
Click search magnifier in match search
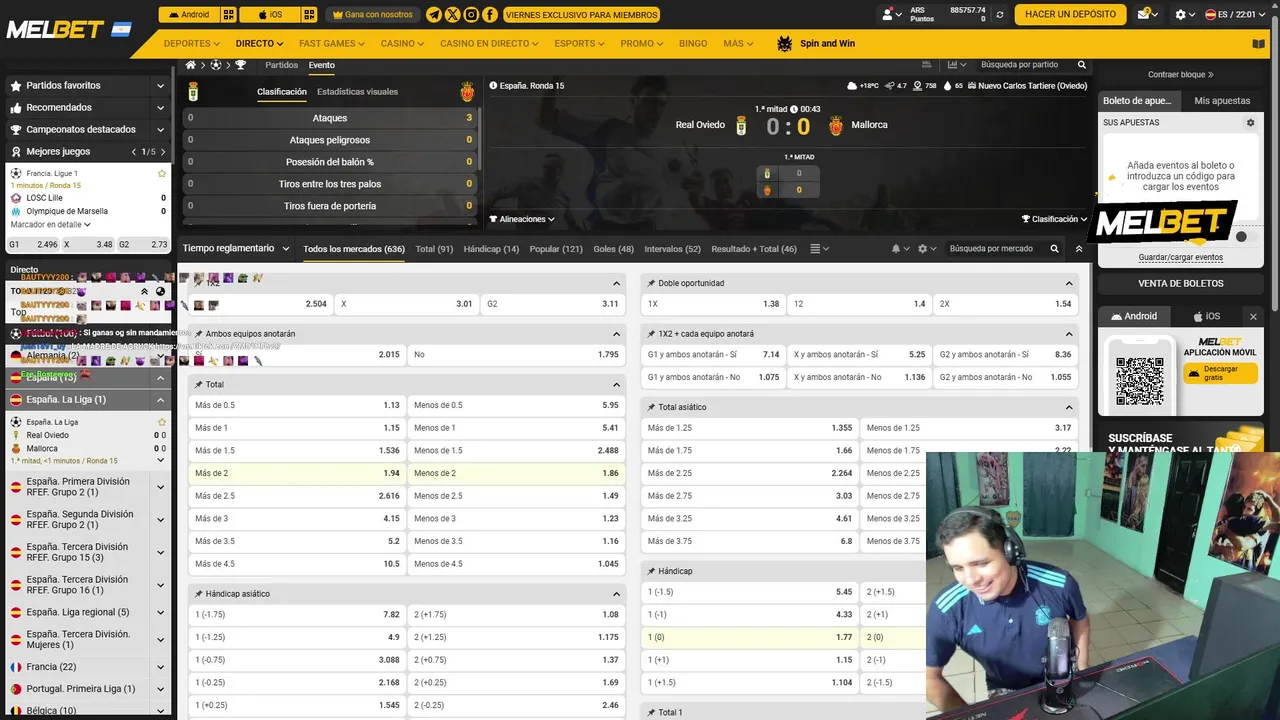point(1081,65)
